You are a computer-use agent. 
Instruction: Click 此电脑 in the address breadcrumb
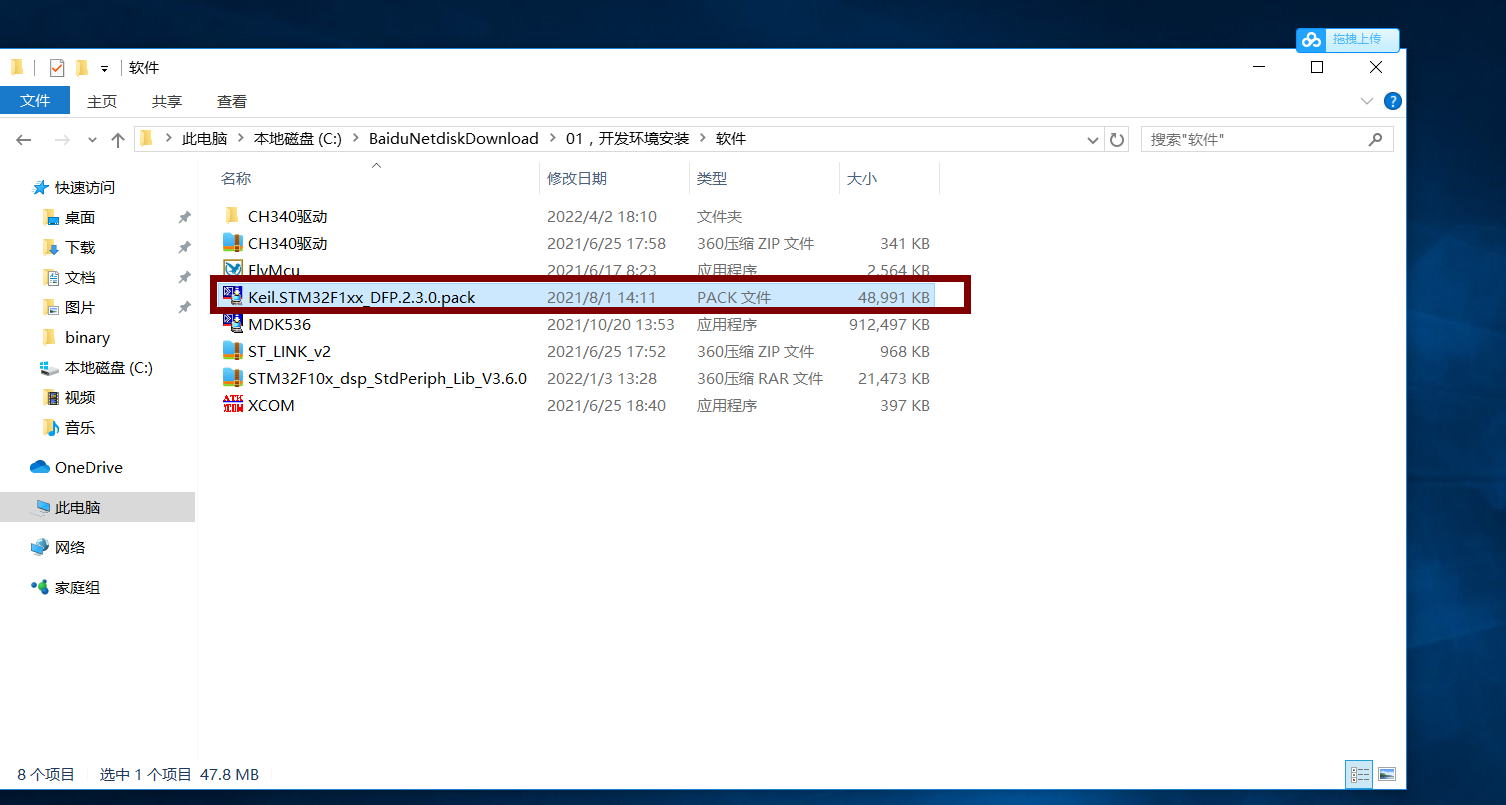tap(204, 139)
